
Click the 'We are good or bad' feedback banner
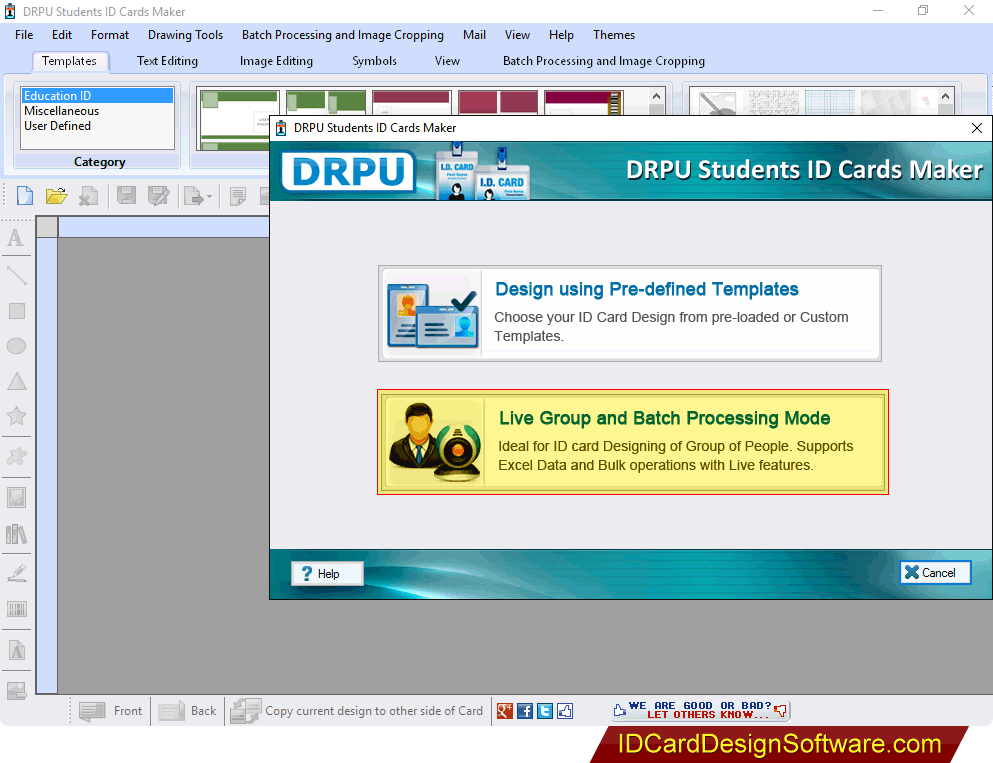(701, 710)
